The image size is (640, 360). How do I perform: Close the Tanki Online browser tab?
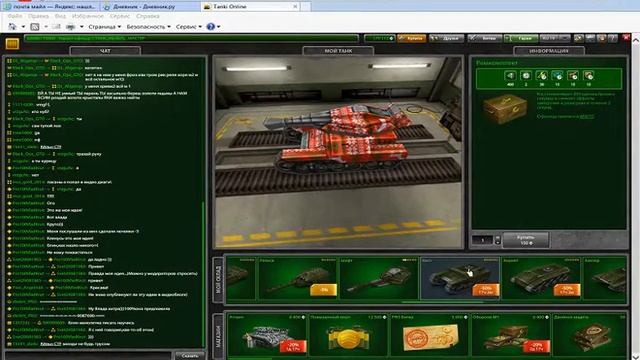pyautogui.click(x=295, y=7)
